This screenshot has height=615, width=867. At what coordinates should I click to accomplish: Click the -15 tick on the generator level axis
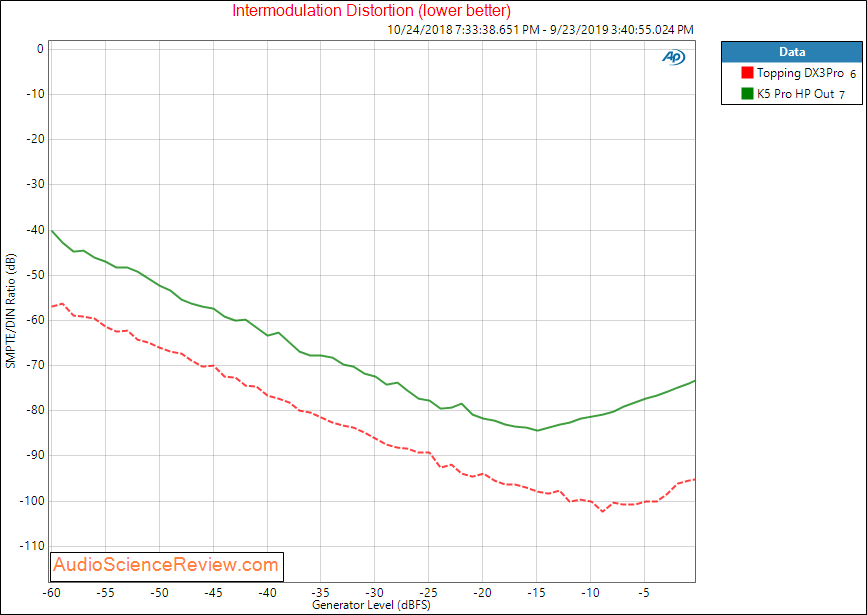point(536,593)
